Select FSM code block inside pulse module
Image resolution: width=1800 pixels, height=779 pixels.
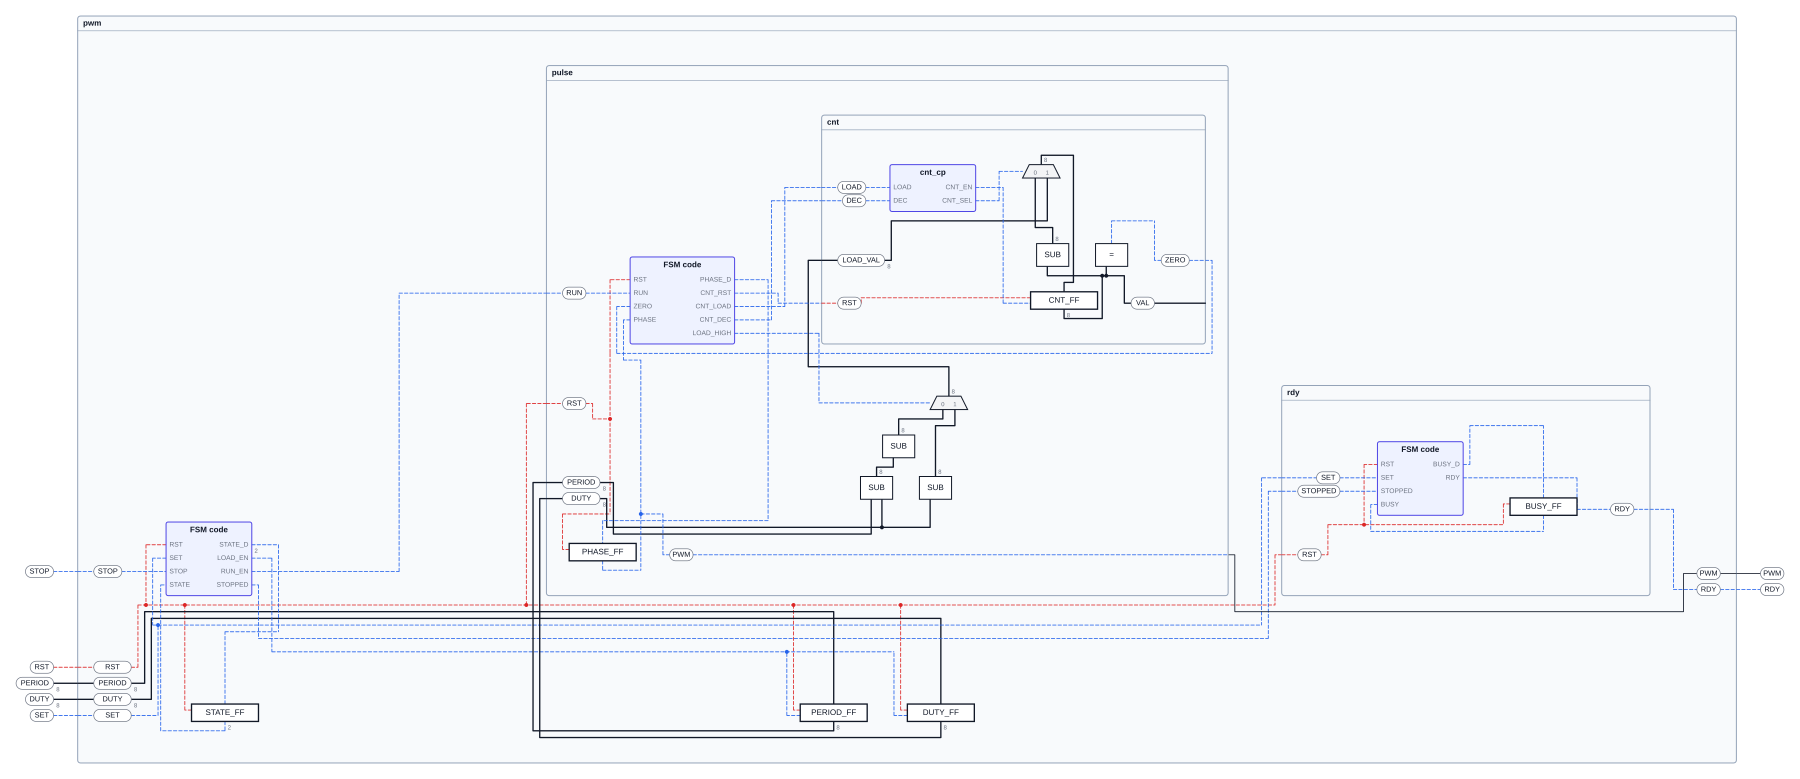pos(682,301)
